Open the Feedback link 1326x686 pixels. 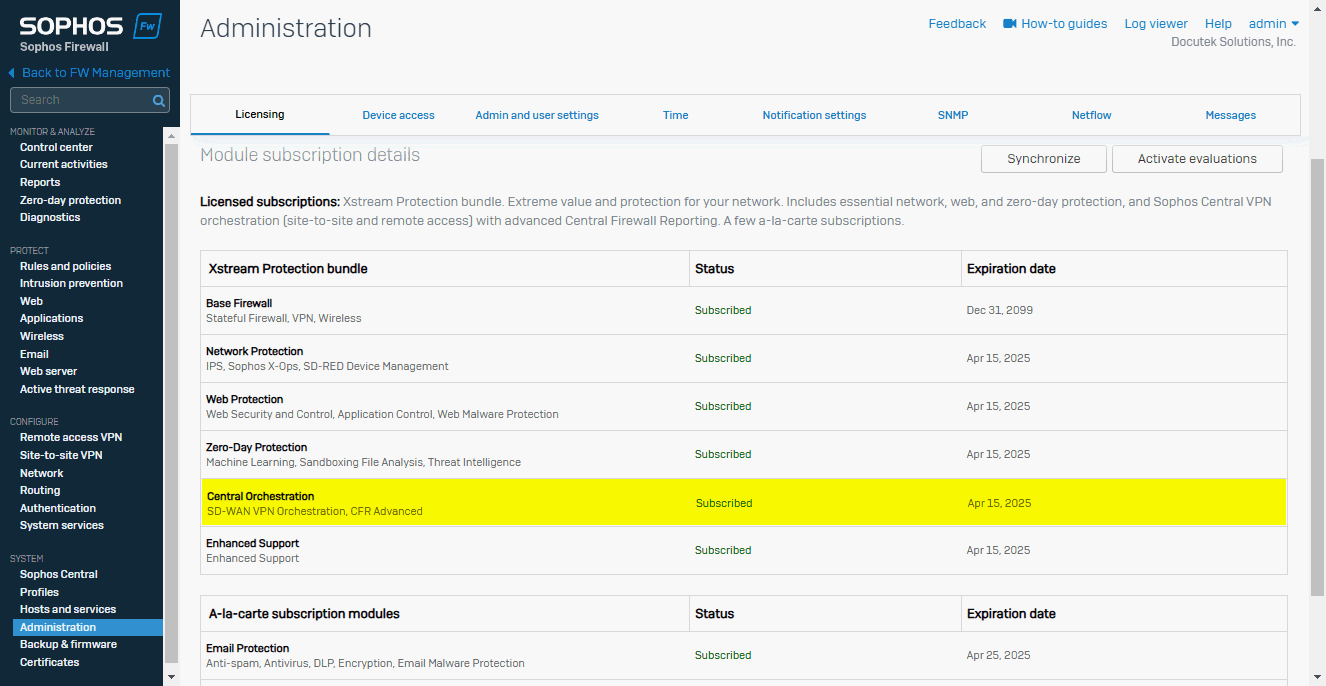pos(957,23)
